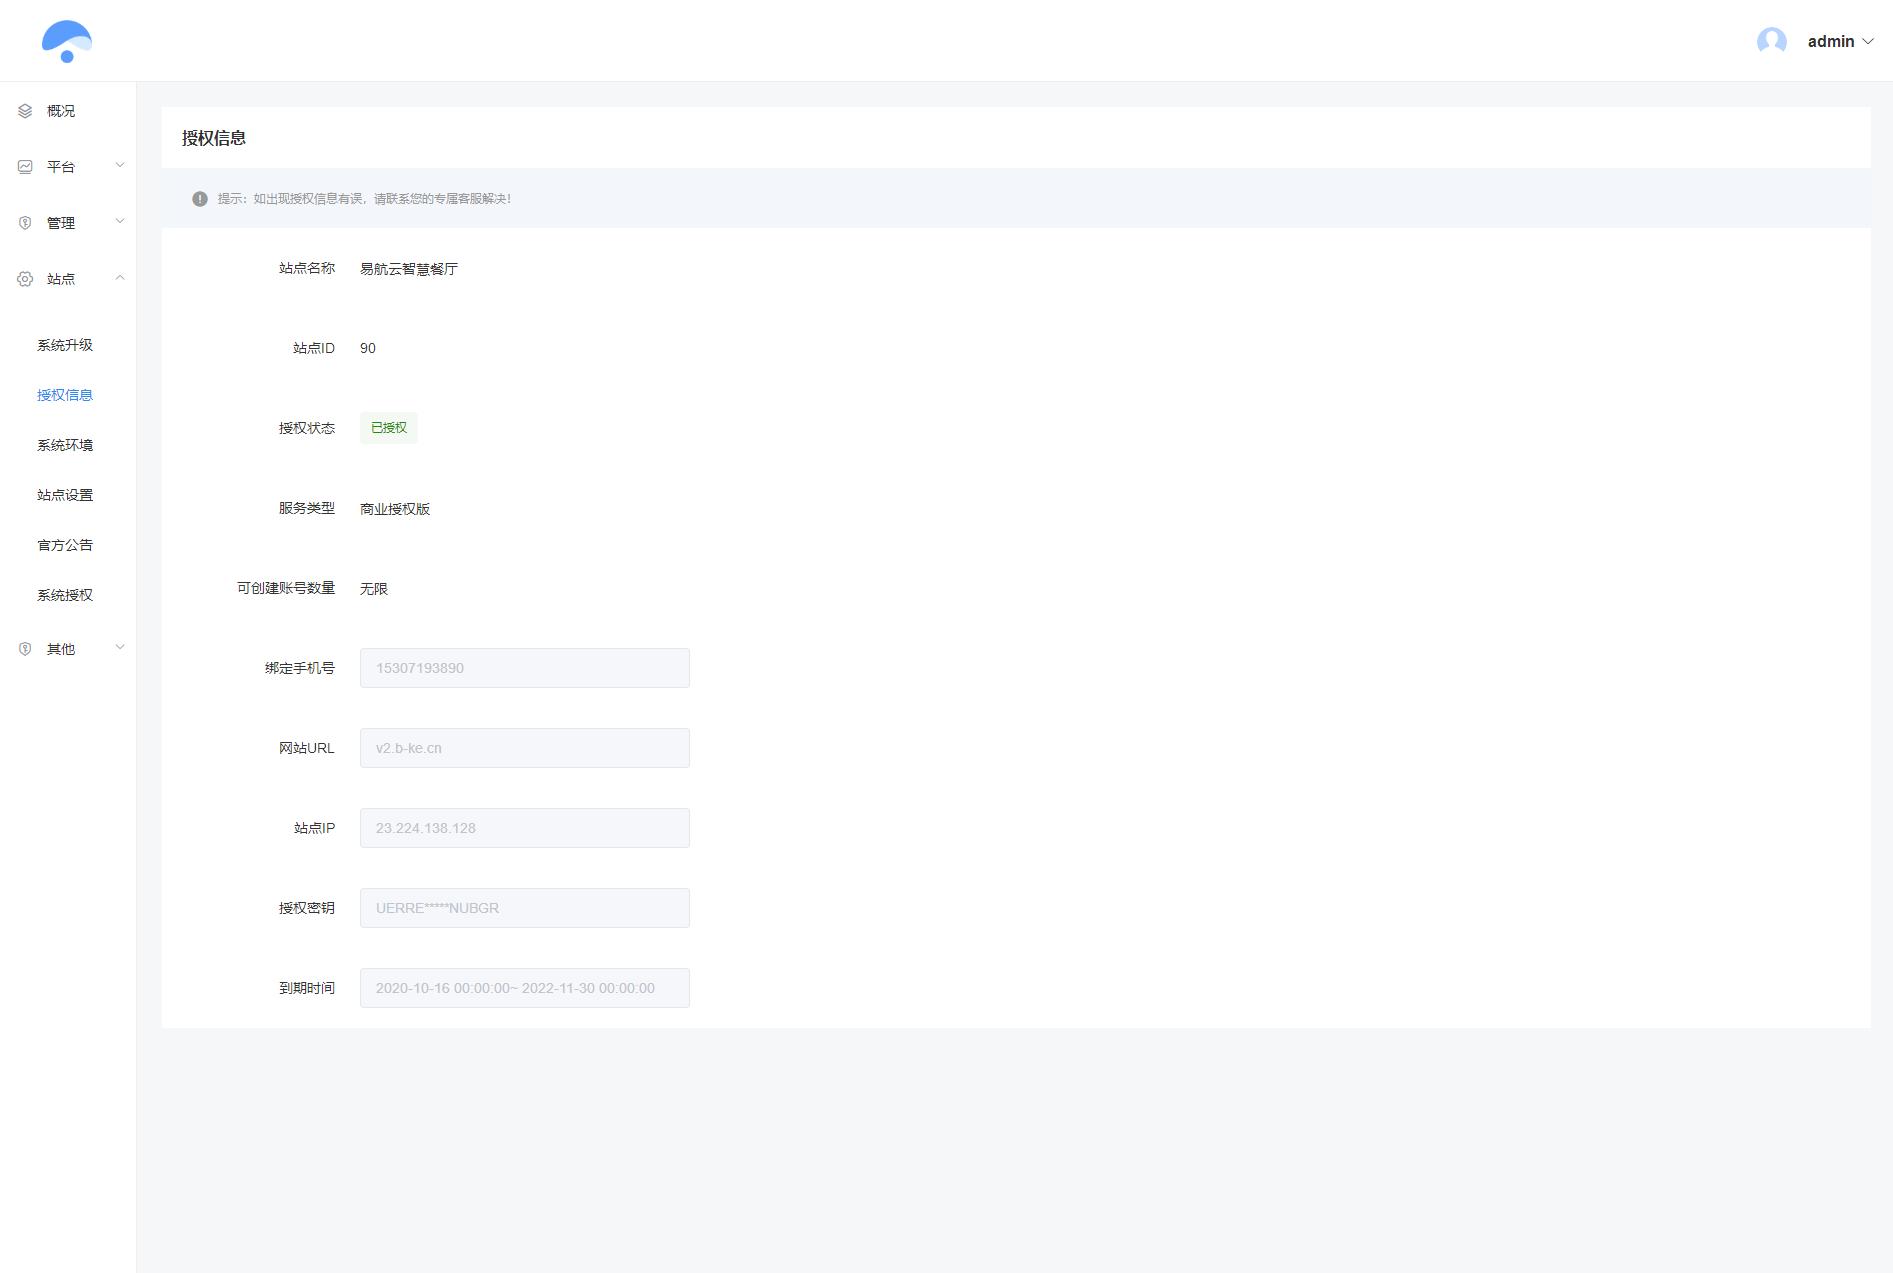Expand the 平台 menu chevron
Image resolution: width=1893 pixels, height=1273 pixels.
click(120, 166)
